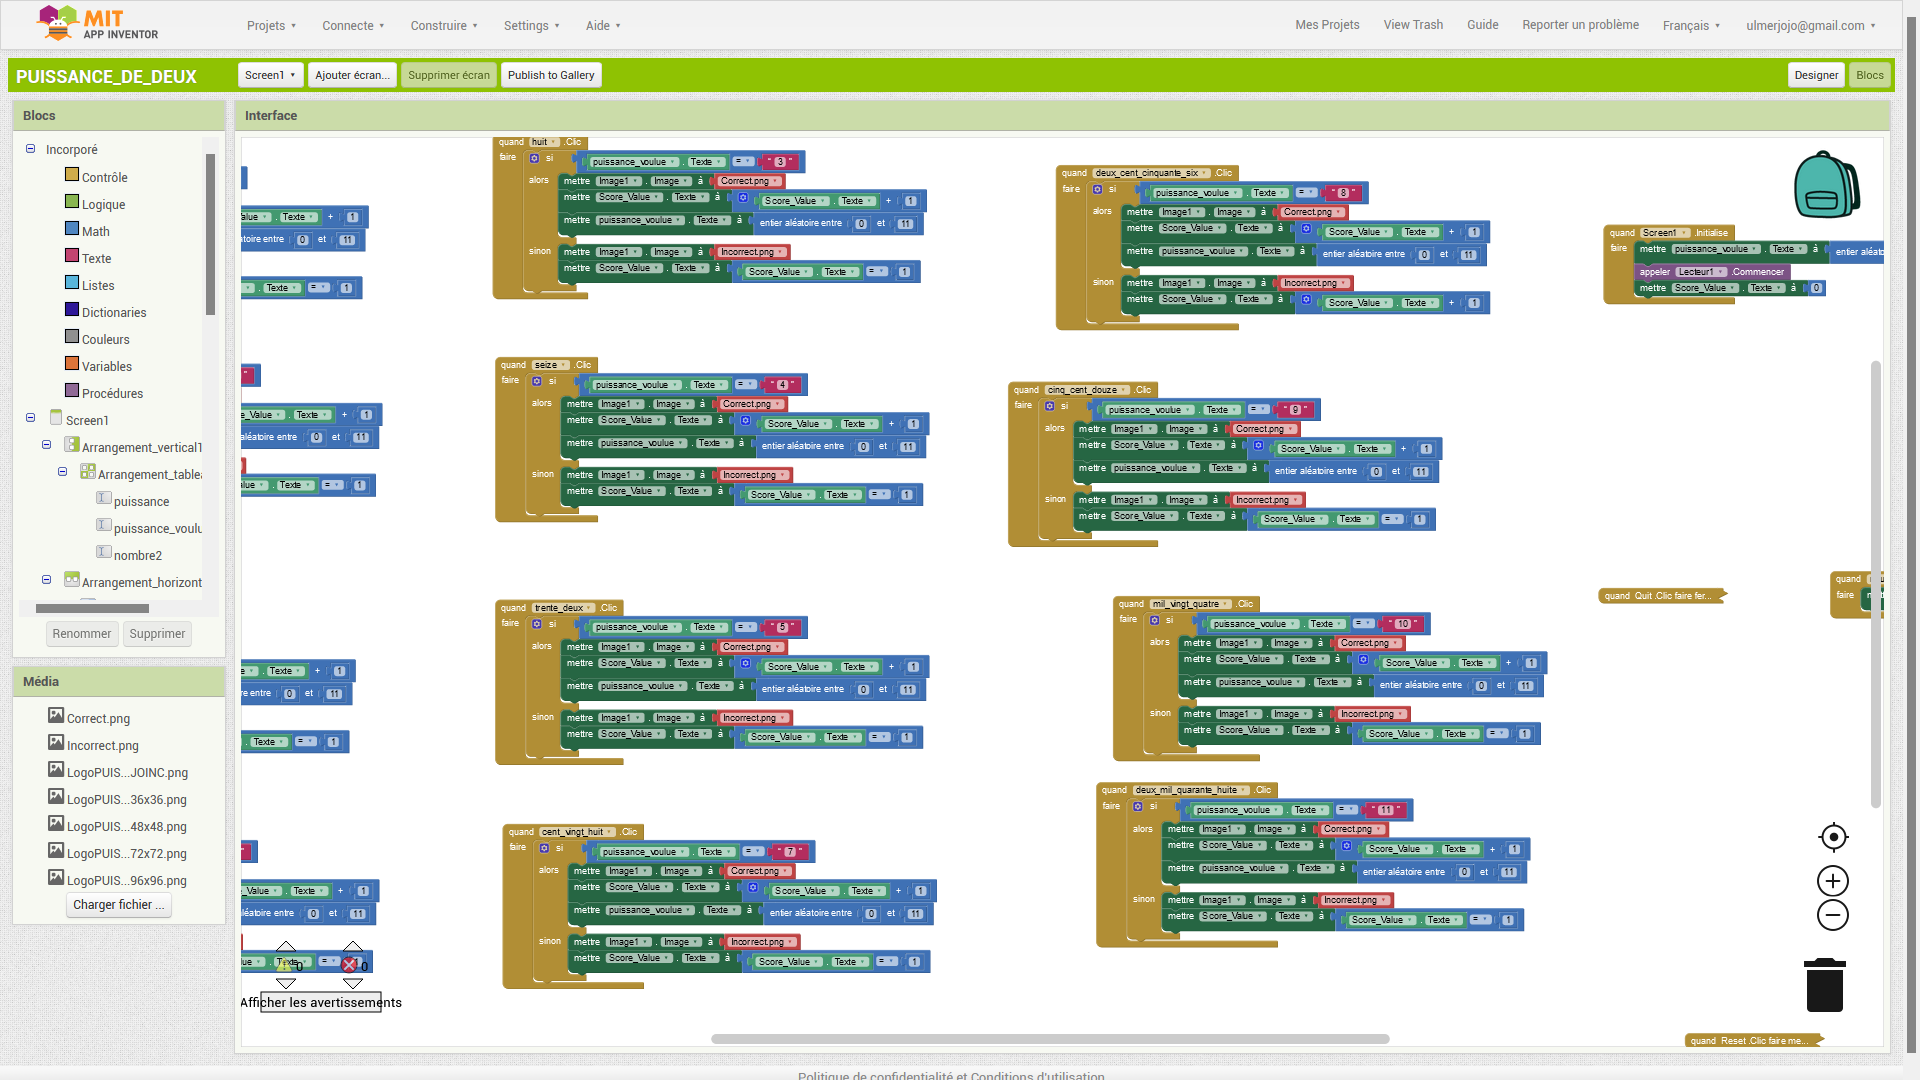Open the Projets menu
This screenshot has width=1920, height=1080.
(272, 26)
